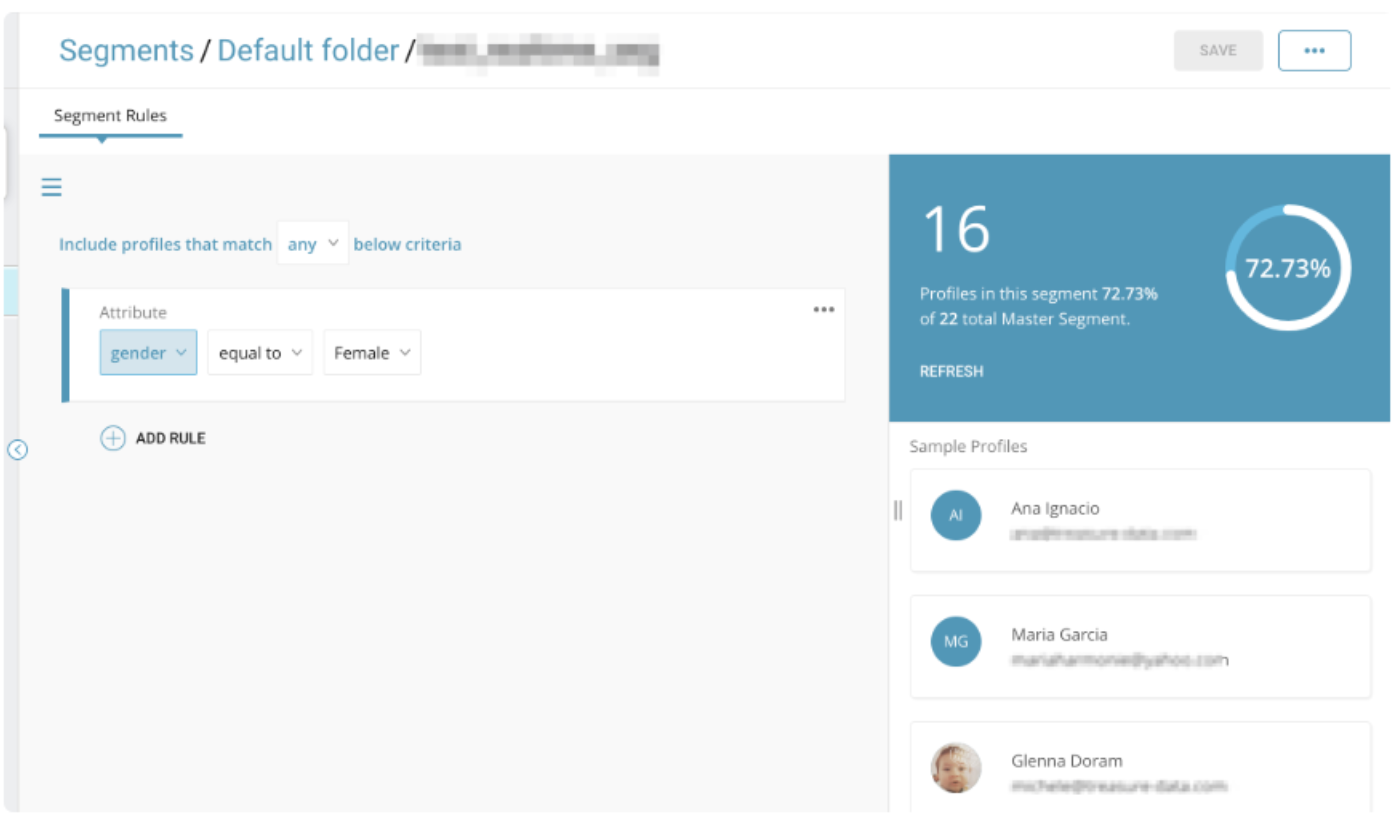Viewport: 1394px width, 834px height.
Task: Click REFRESH to update profile count
Action: coord(951,371)
